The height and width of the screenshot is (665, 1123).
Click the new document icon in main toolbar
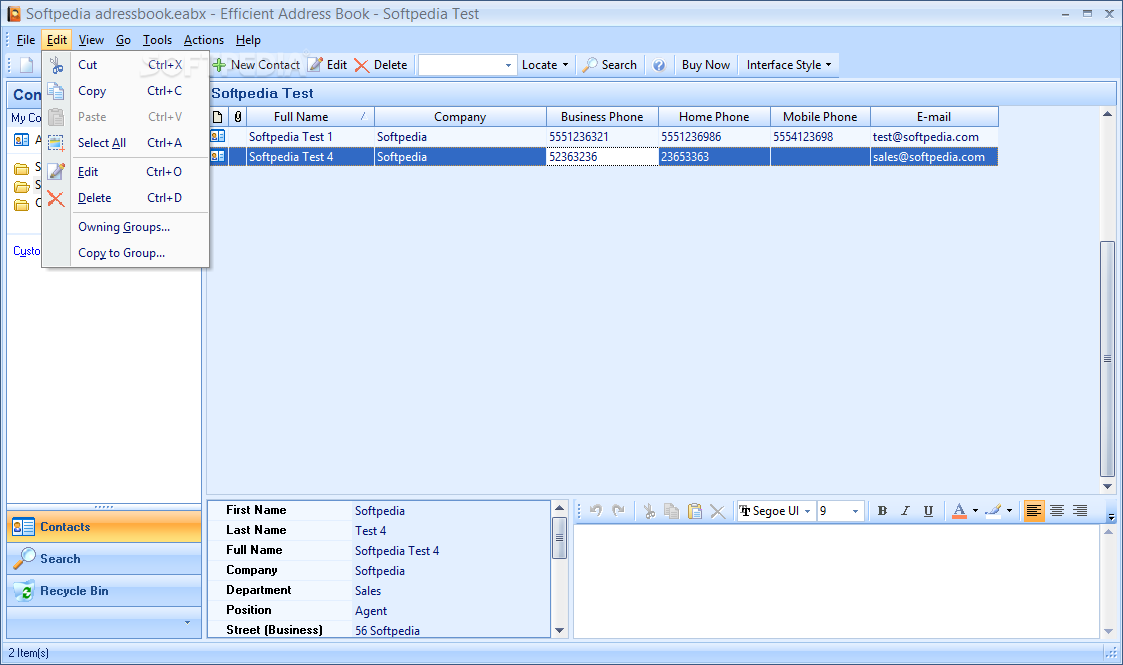coord(26,65)
